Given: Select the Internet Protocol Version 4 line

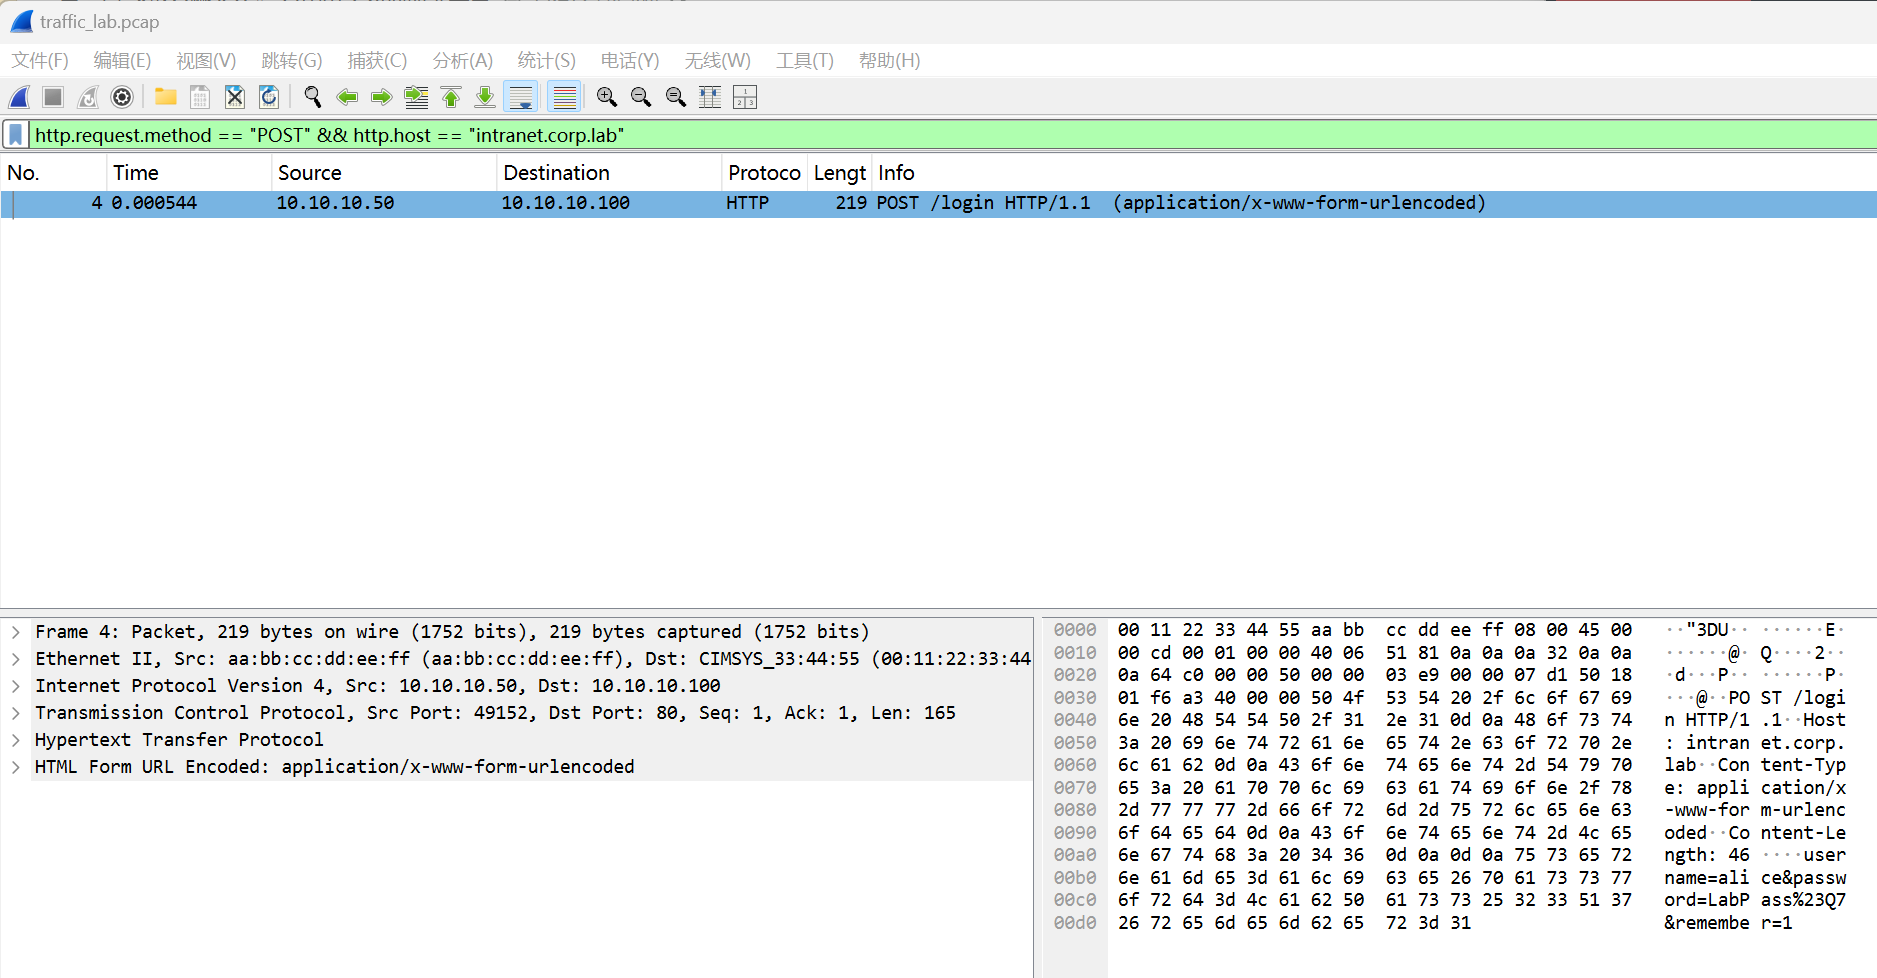Looking at the screenshot, I should [x=377, y=686].
